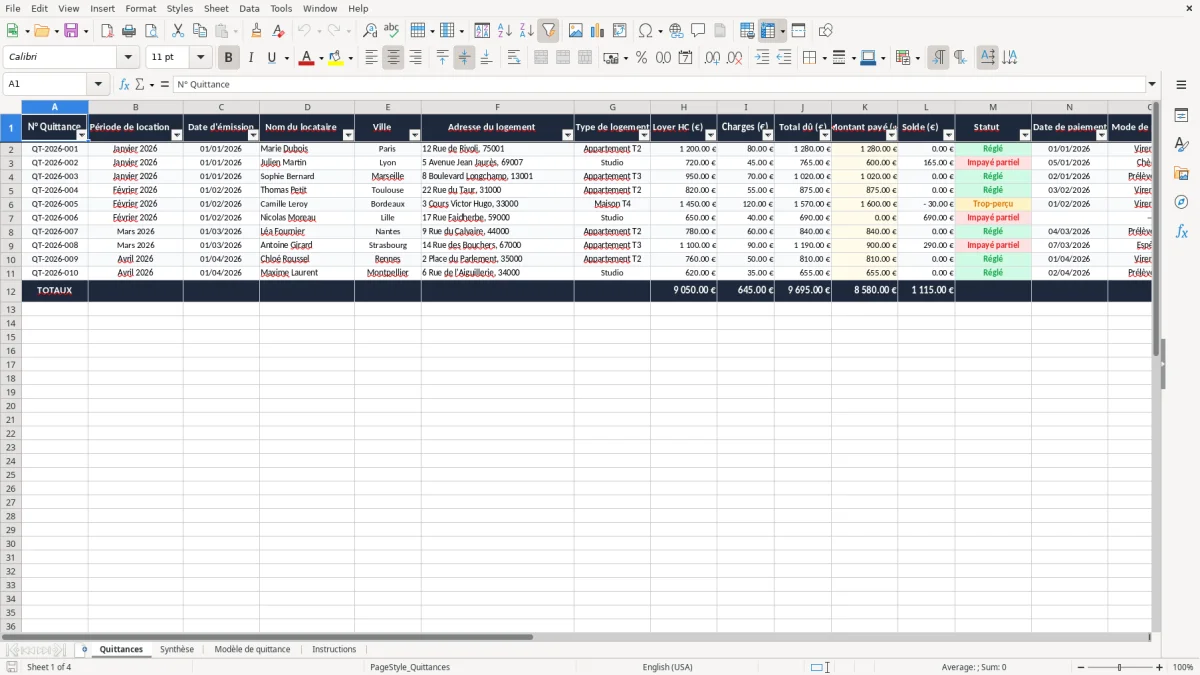Select column header F

pyautogui.click(x=497, y=107)
